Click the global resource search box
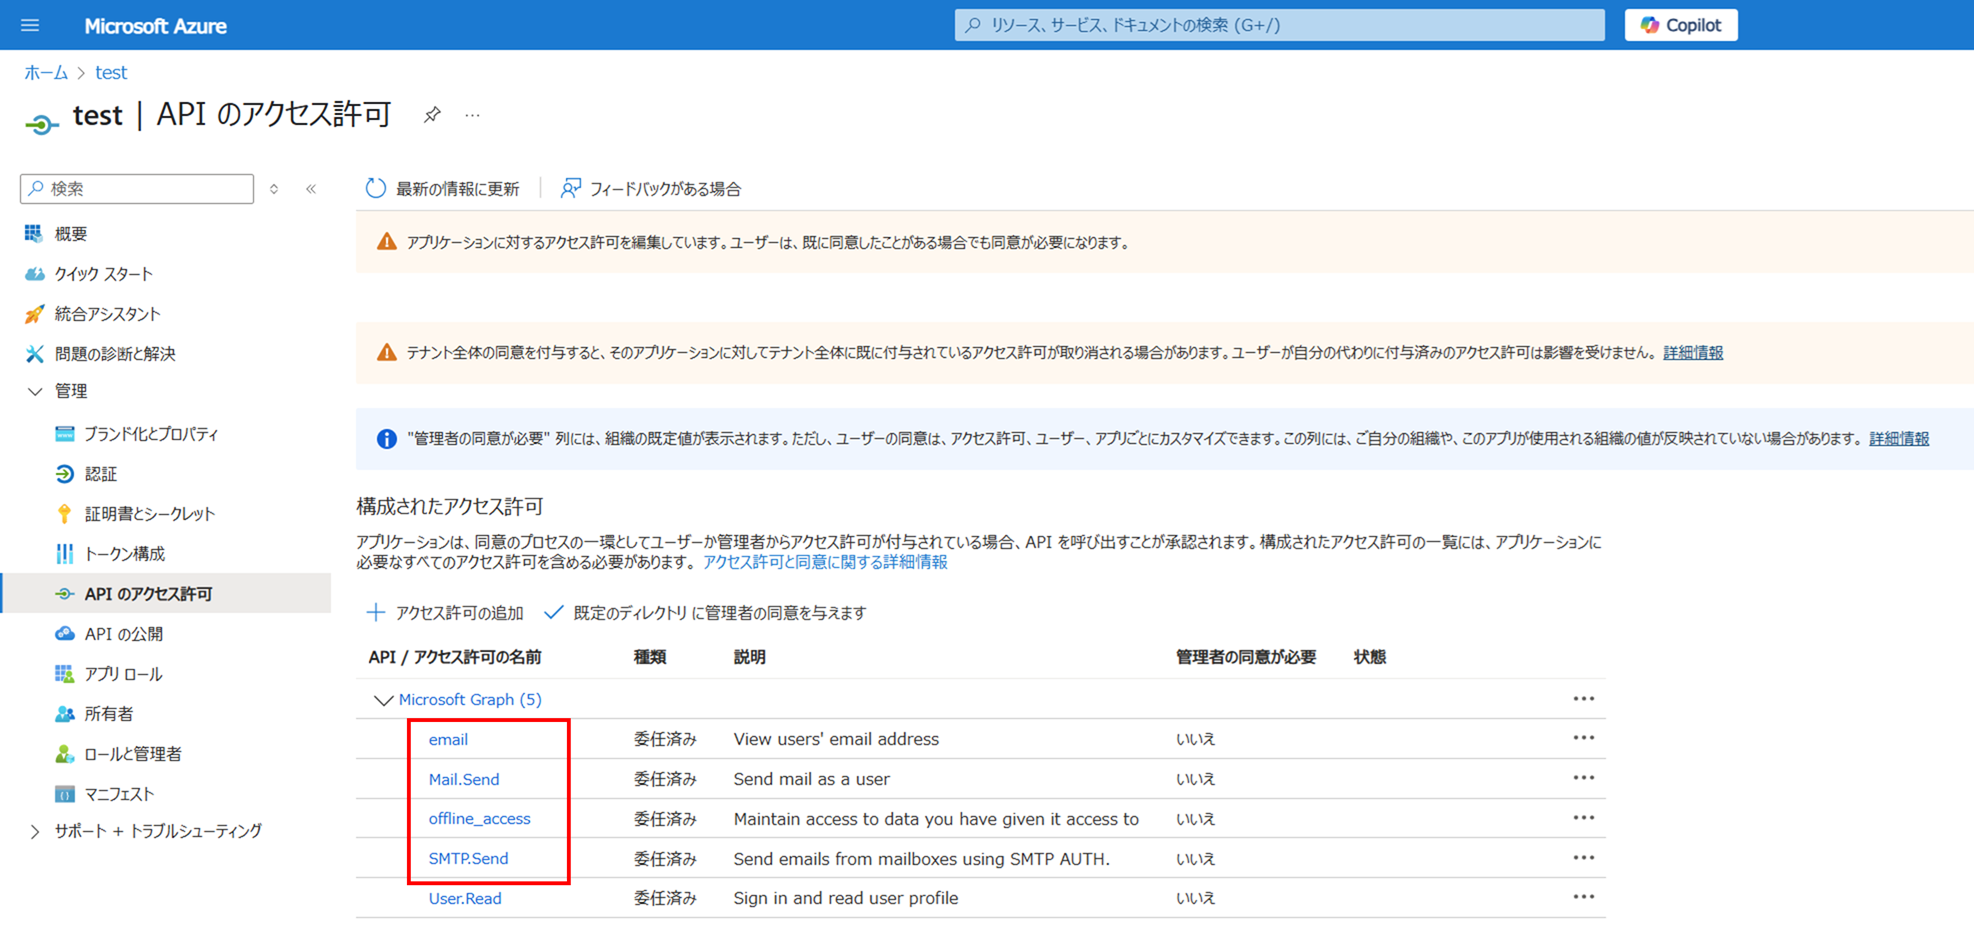Screen dimensions: 1974x946 click(1279, 25)
